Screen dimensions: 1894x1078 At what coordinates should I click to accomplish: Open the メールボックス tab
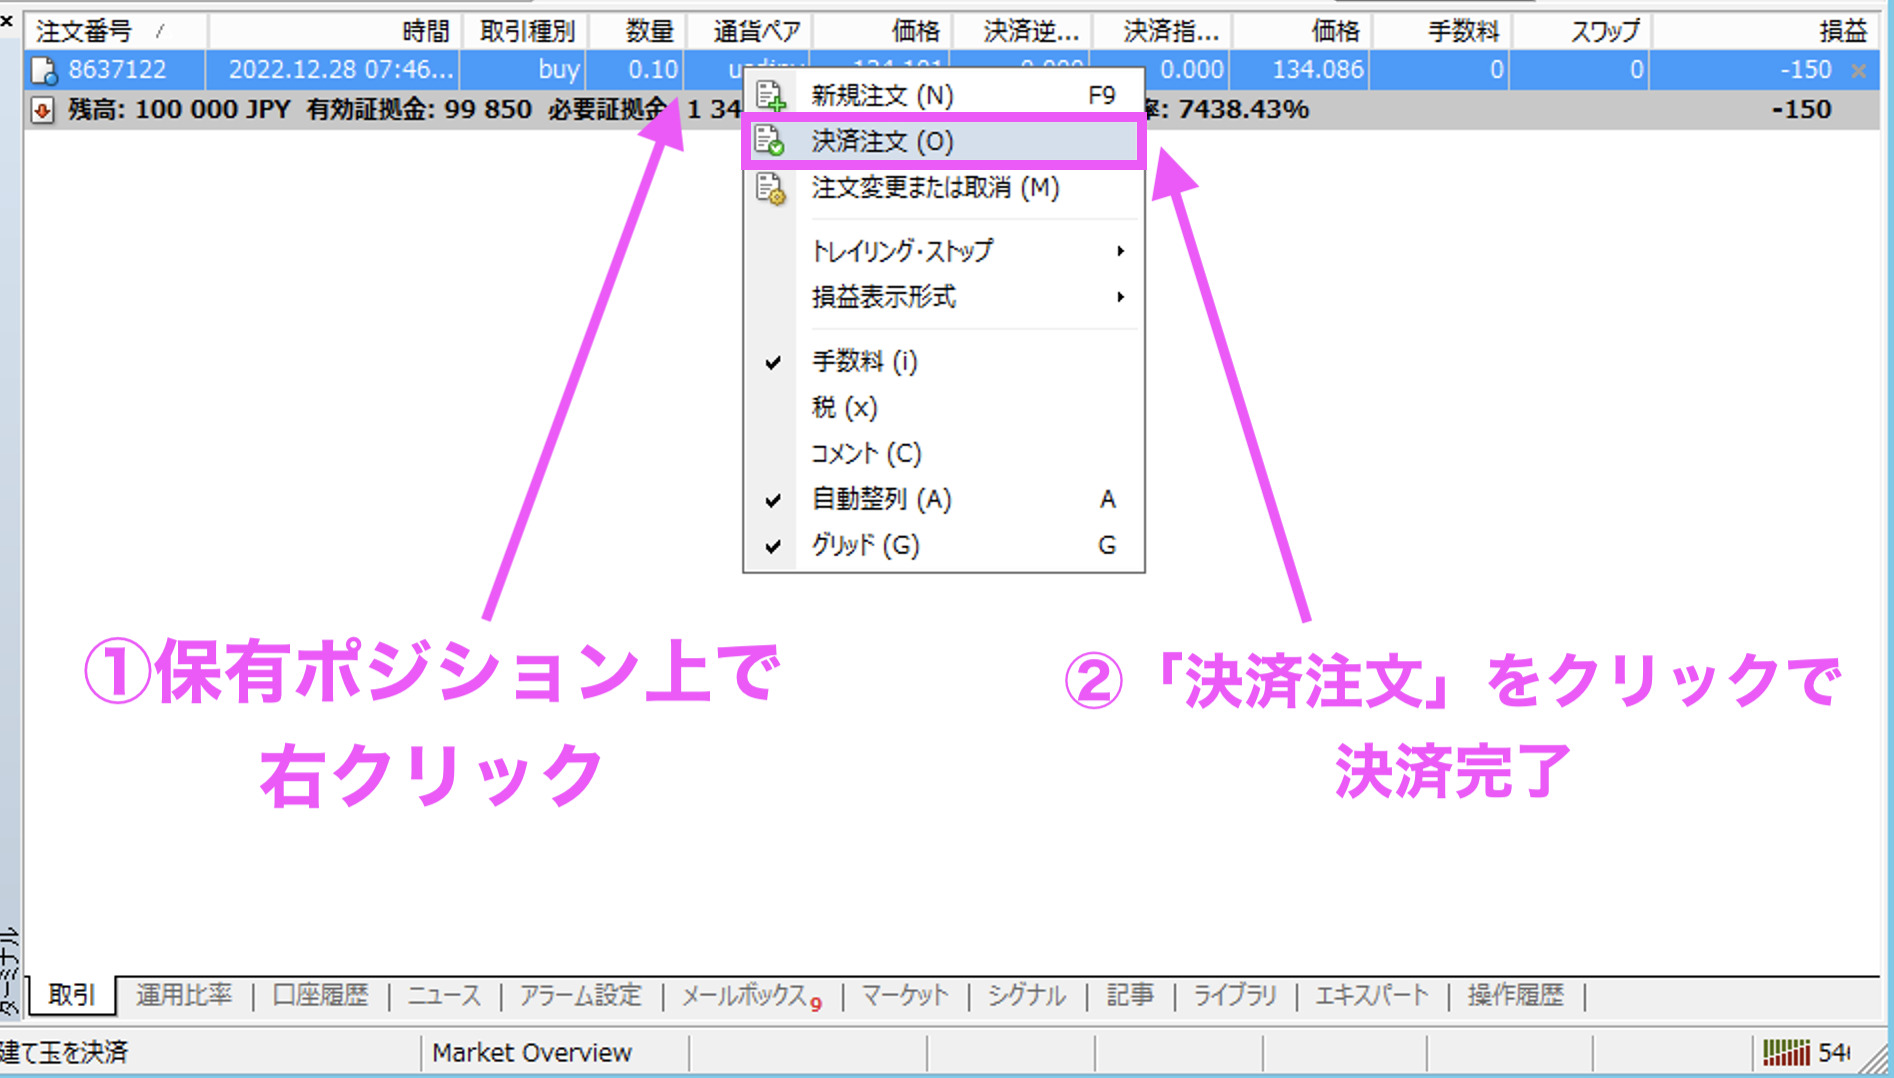pyautogui.click(x=748, y=995)
